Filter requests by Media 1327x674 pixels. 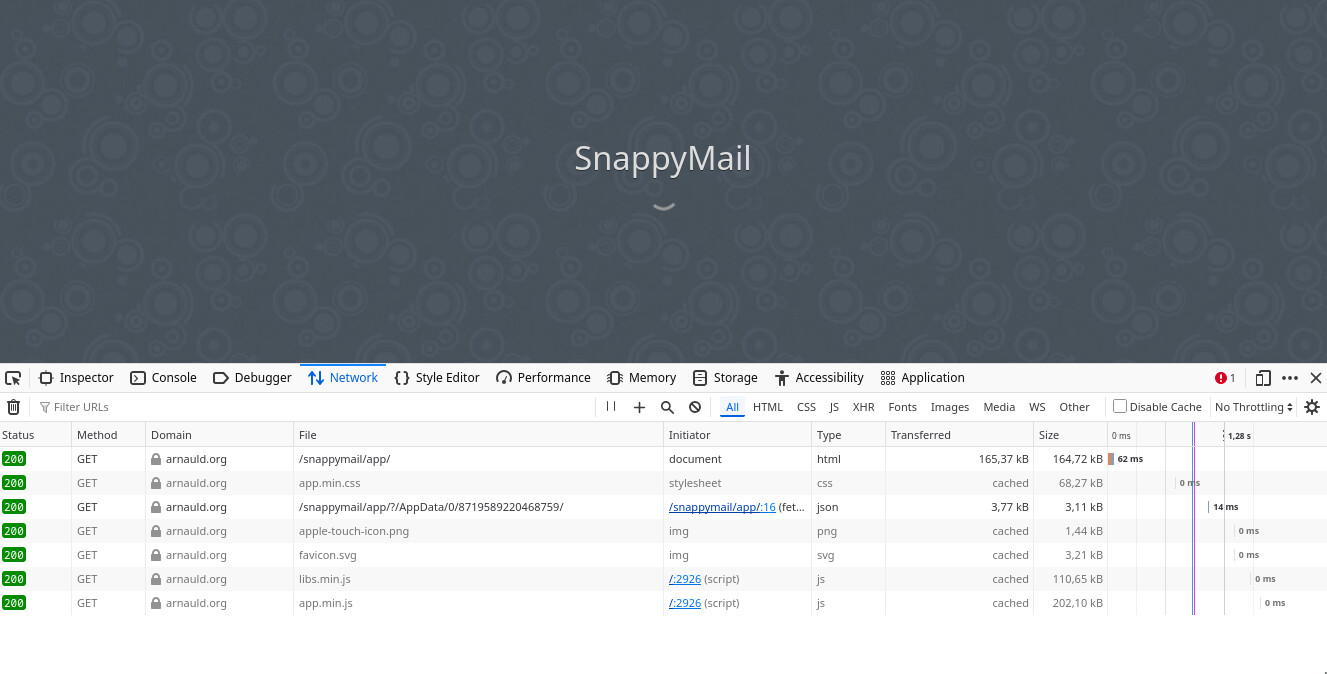[999, 407]
